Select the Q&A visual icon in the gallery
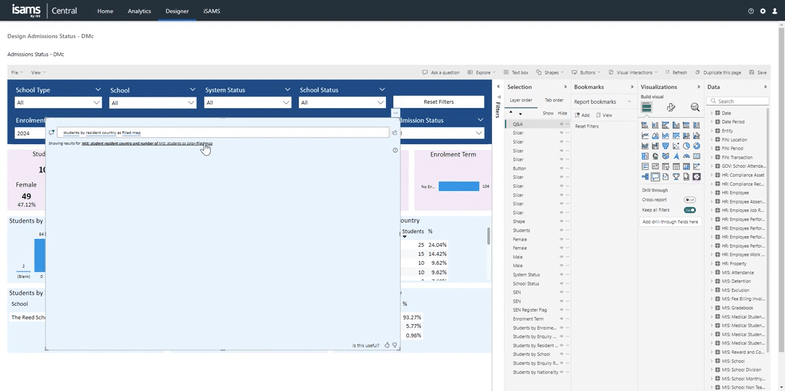 tap(655, 177)
